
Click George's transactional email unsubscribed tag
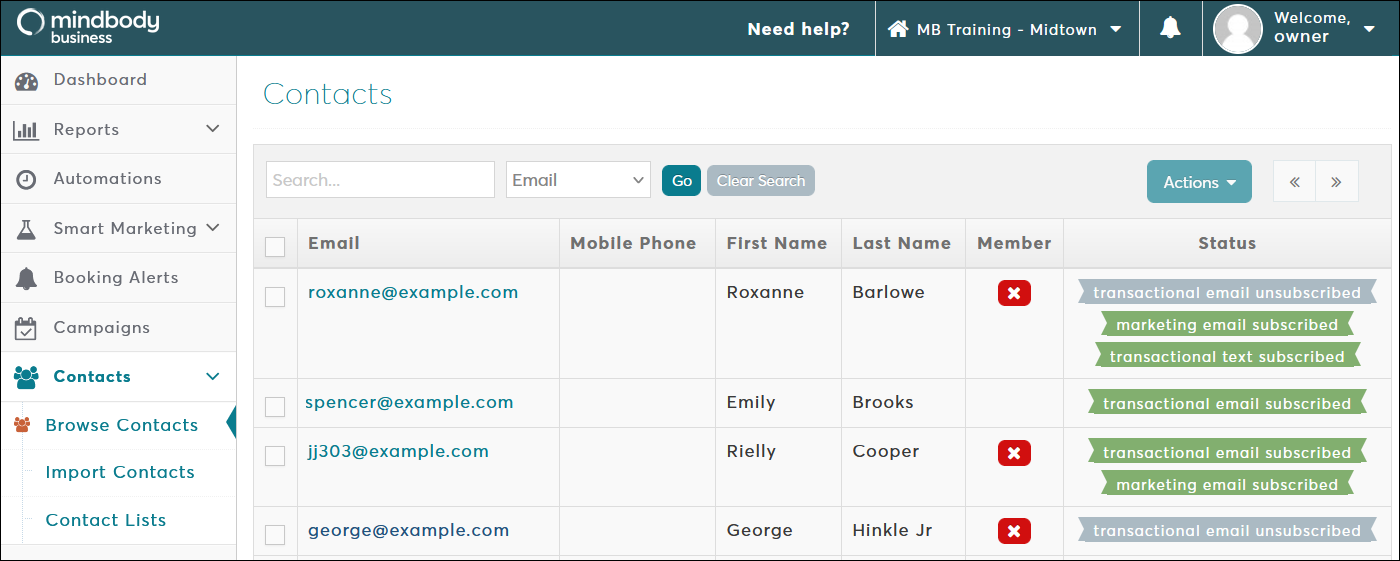pos(1227,530)
